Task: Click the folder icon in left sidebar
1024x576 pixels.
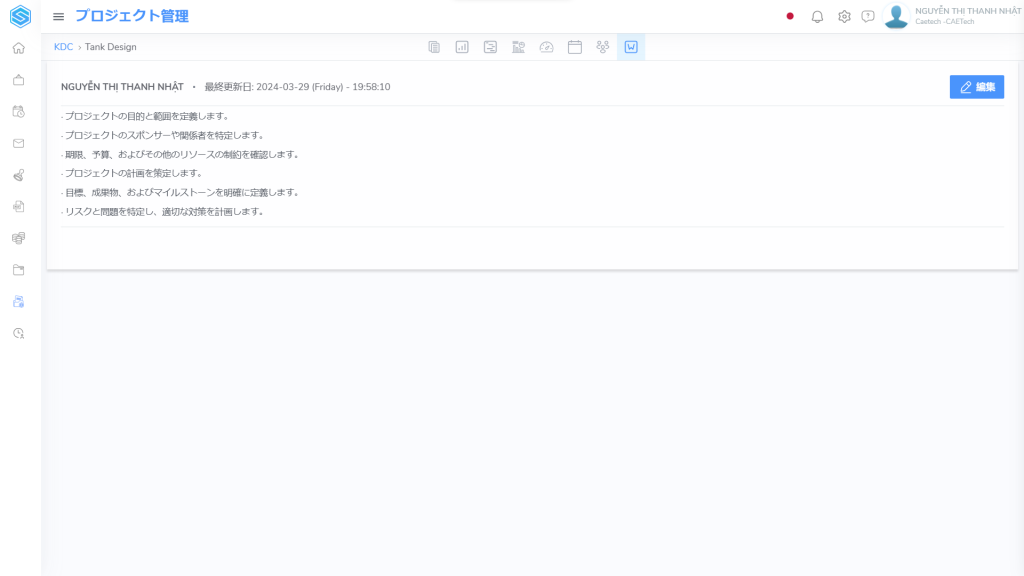Action: tap(19, 270)
